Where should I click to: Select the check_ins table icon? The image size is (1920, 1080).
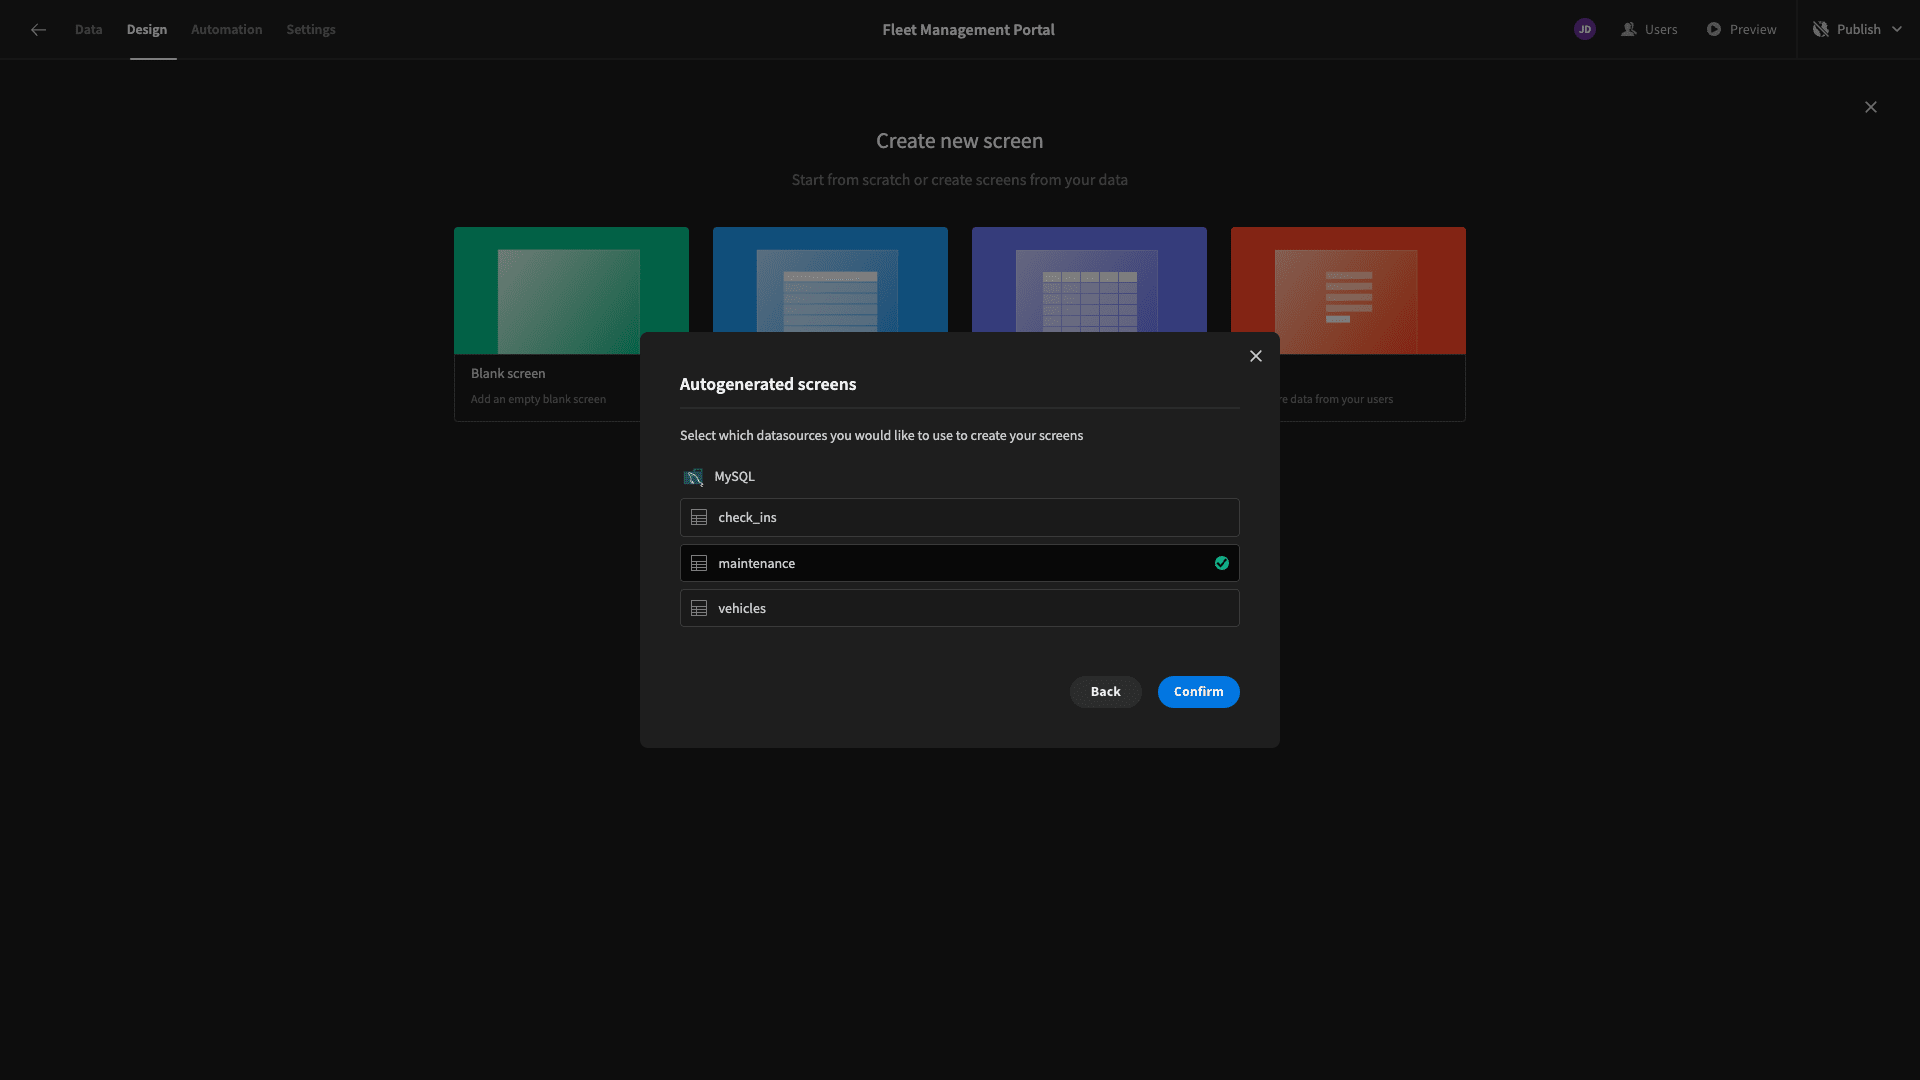699,517
